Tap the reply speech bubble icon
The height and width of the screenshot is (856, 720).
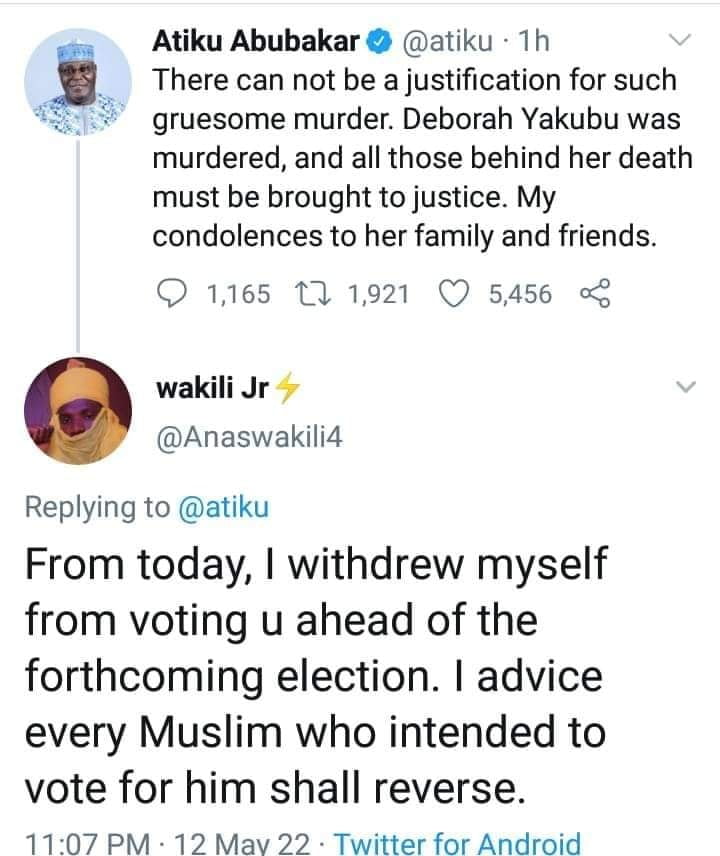pyautogui.click(x=171, y=294)
